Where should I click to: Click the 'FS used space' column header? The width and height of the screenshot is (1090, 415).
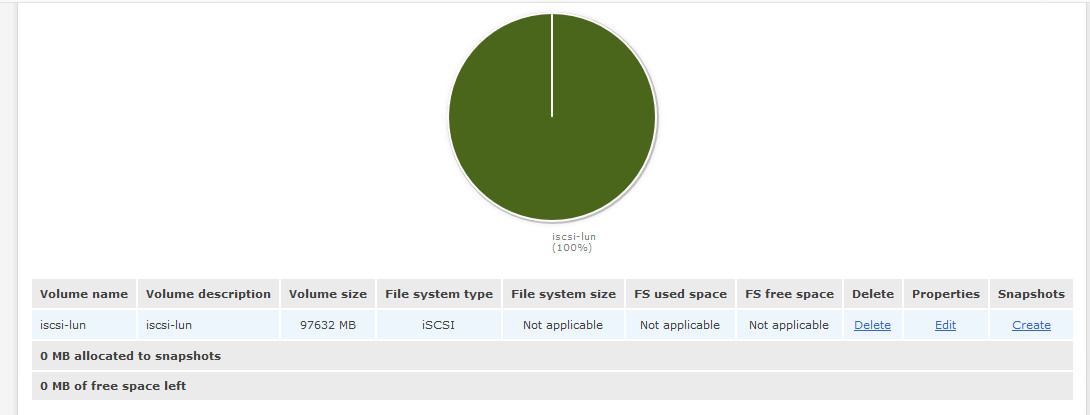click(x=681, y=294)
